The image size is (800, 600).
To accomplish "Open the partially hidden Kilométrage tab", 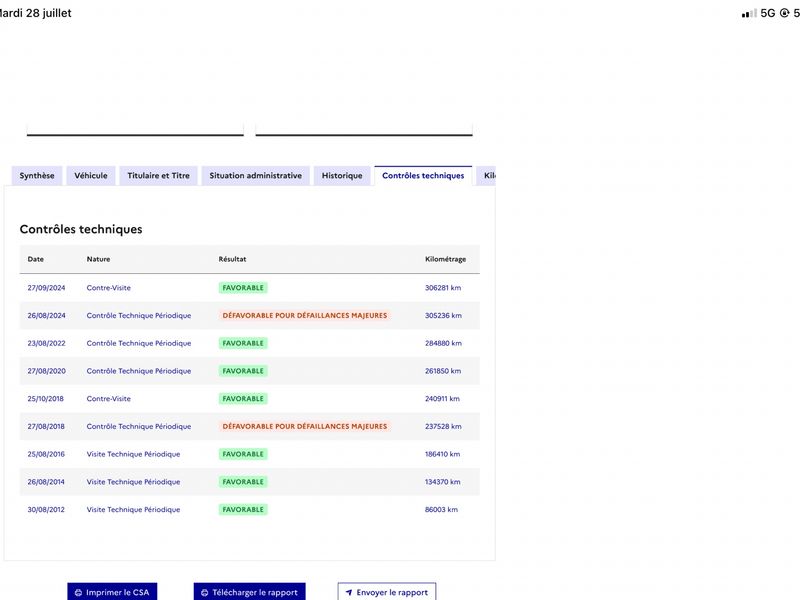I will 486,176.
